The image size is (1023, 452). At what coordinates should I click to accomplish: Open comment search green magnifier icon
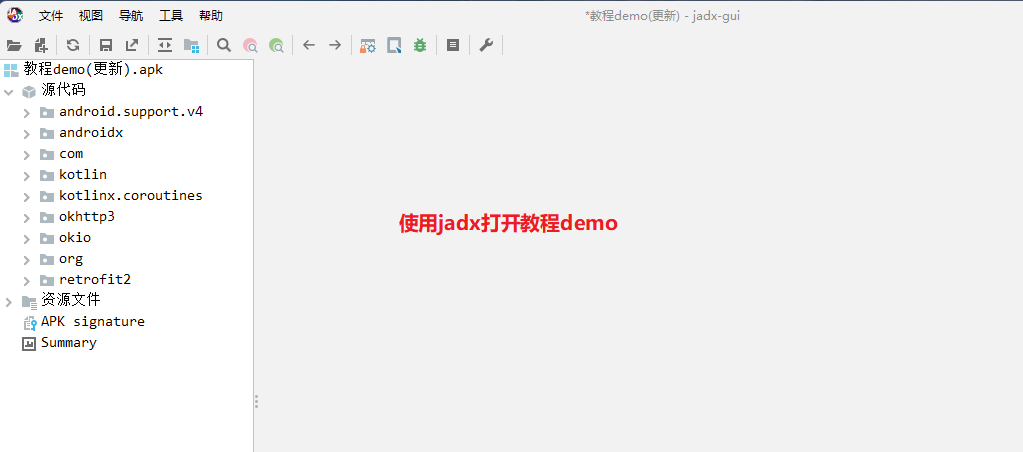pos(276,45)
